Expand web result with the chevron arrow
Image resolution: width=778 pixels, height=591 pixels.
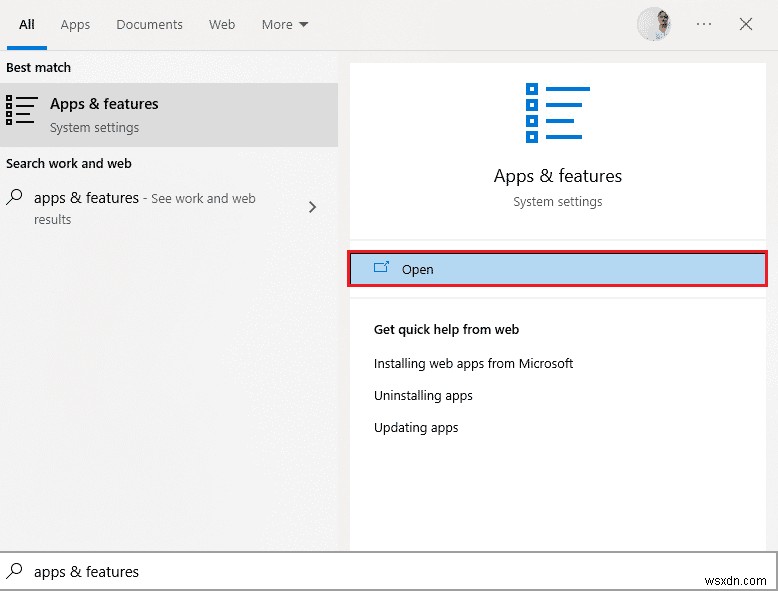pyautogui.click(x=312, y=207)
